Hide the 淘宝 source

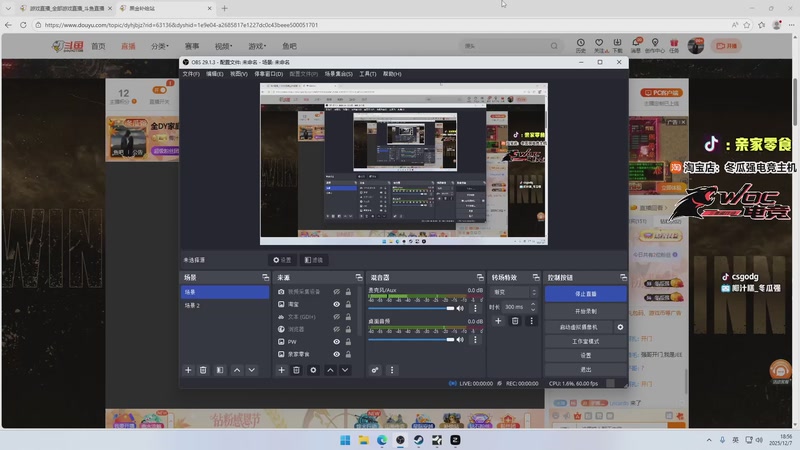336,304
